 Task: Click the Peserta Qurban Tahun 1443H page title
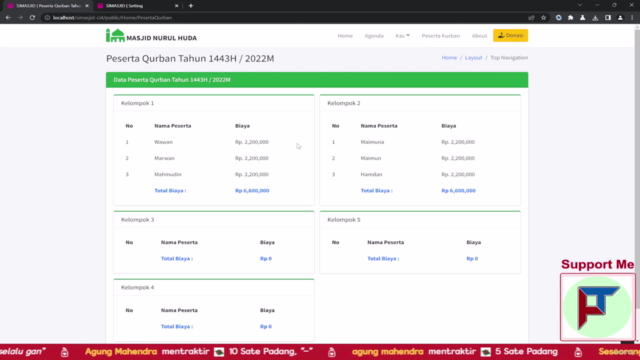tap(190, 58)
